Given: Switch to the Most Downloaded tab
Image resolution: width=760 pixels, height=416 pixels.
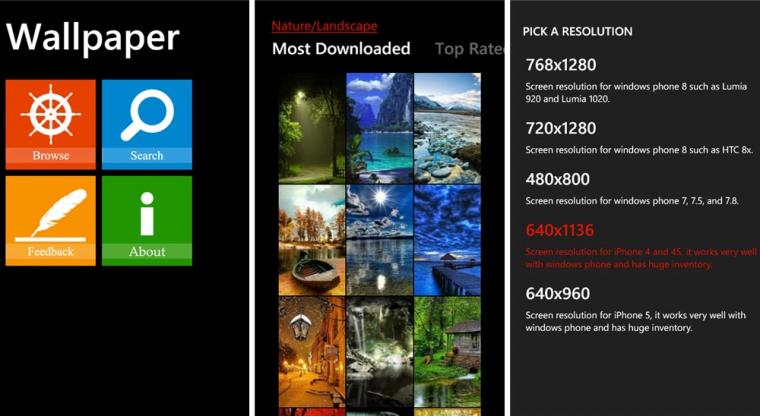Looking at the screenshot, I should tap(341, 48).
